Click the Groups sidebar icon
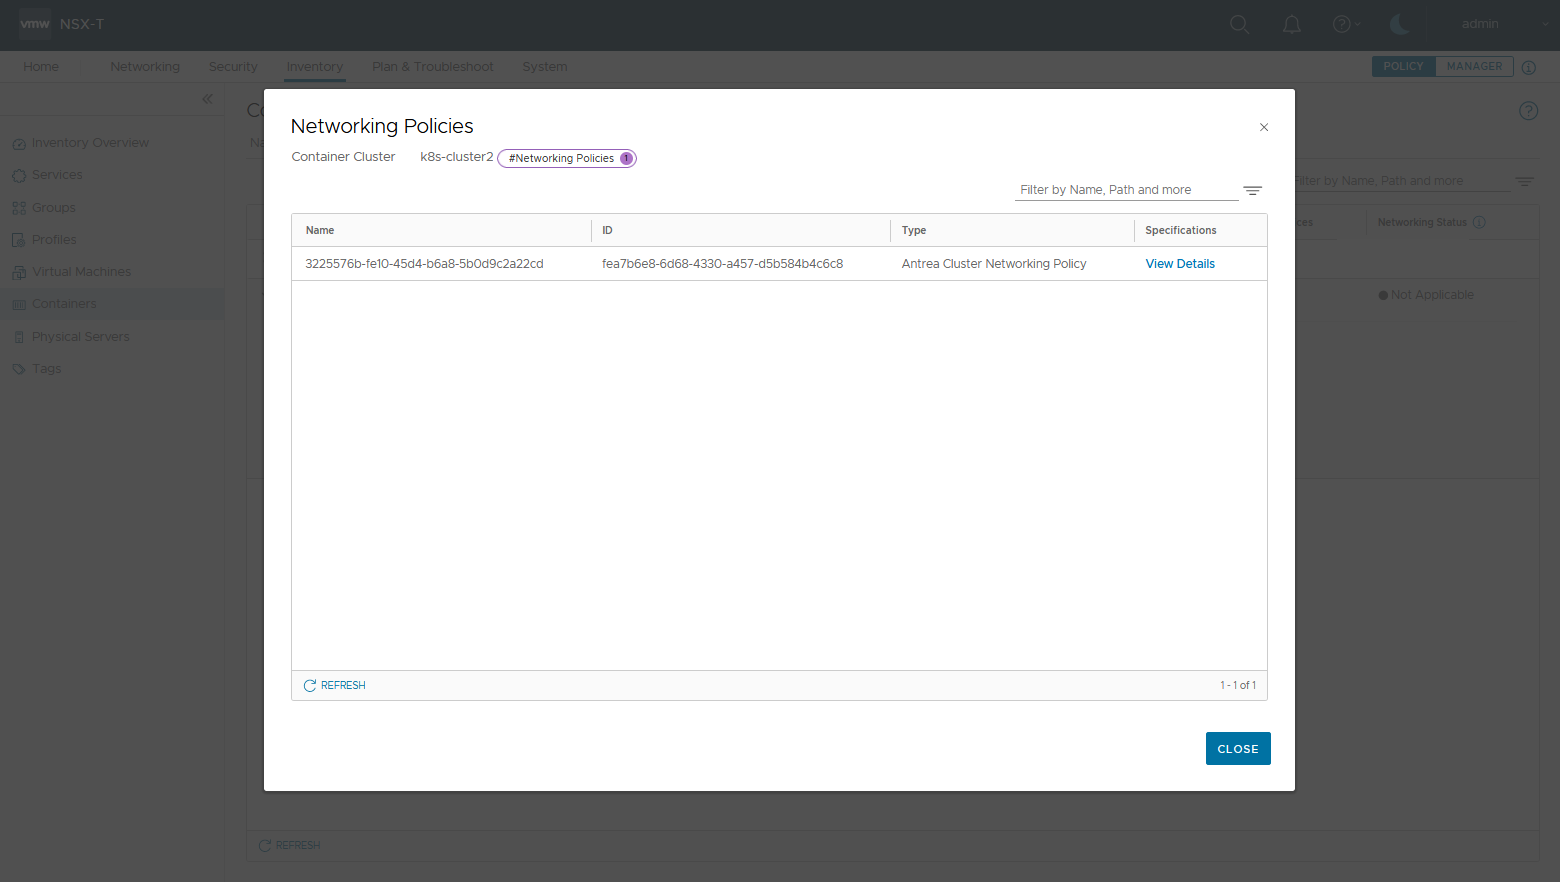The image size is (1560, 882). tap(19, 208)
